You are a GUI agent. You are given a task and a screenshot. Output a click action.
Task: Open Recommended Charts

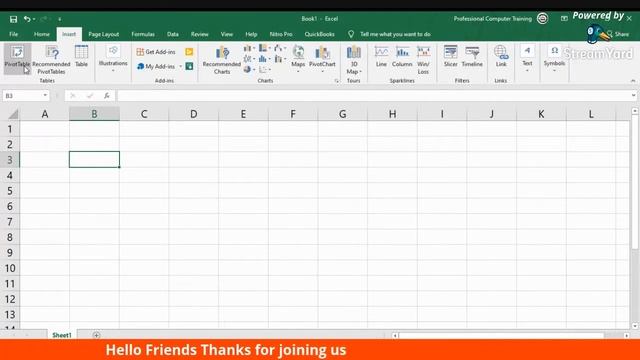pyautogui.click(x=222, y=60)
